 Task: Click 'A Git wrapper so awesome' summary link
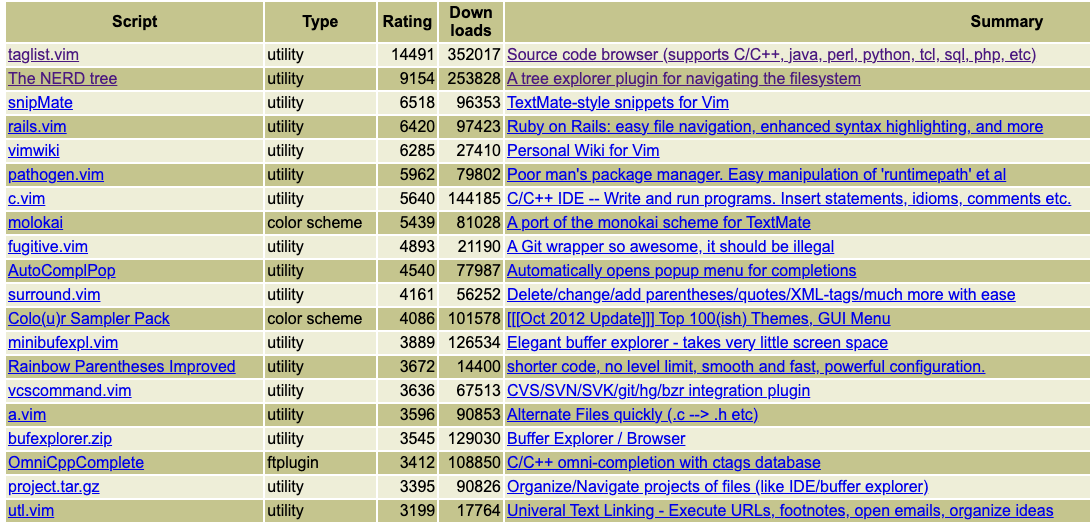[670, 247]
